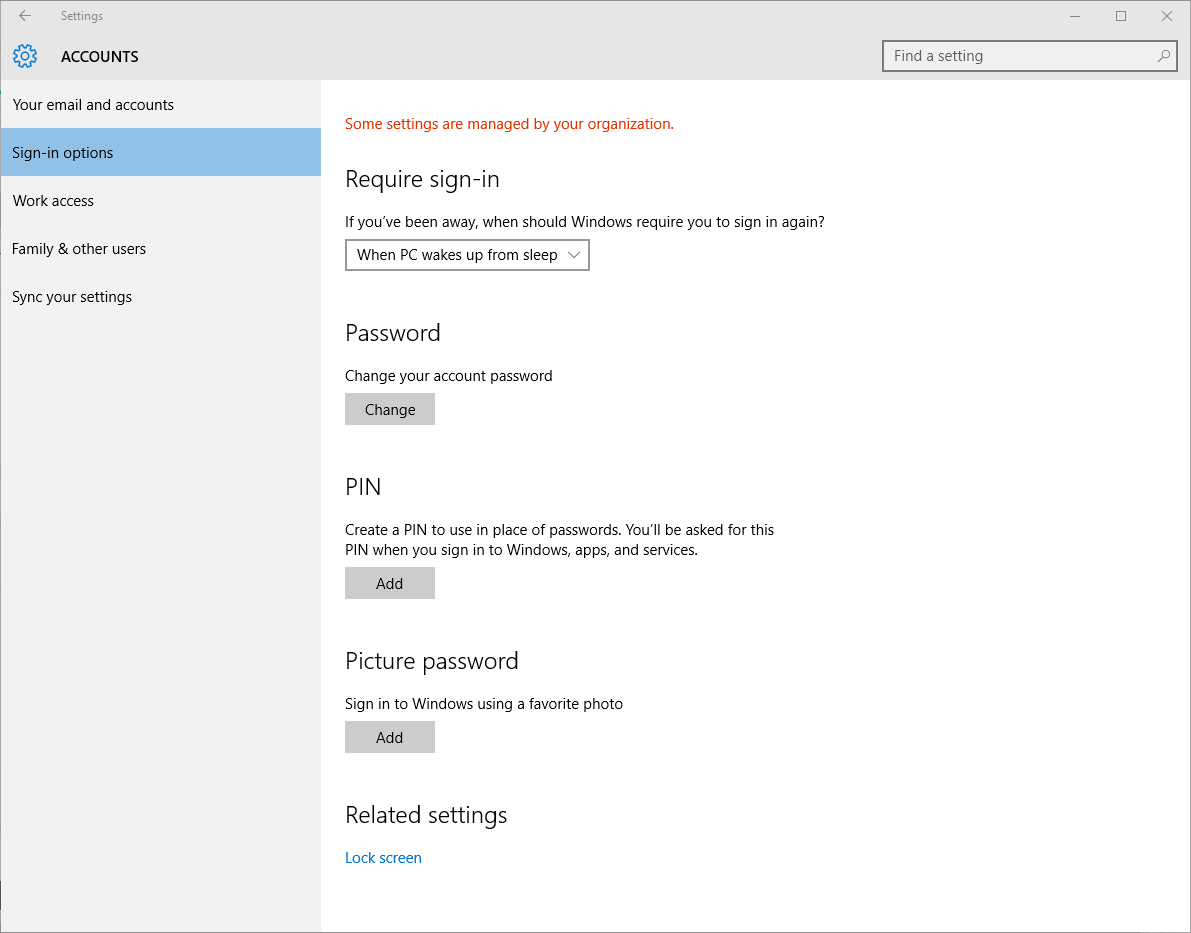
Task: Click the ACCOUNTS header title
Action: (x=100, y=57)
